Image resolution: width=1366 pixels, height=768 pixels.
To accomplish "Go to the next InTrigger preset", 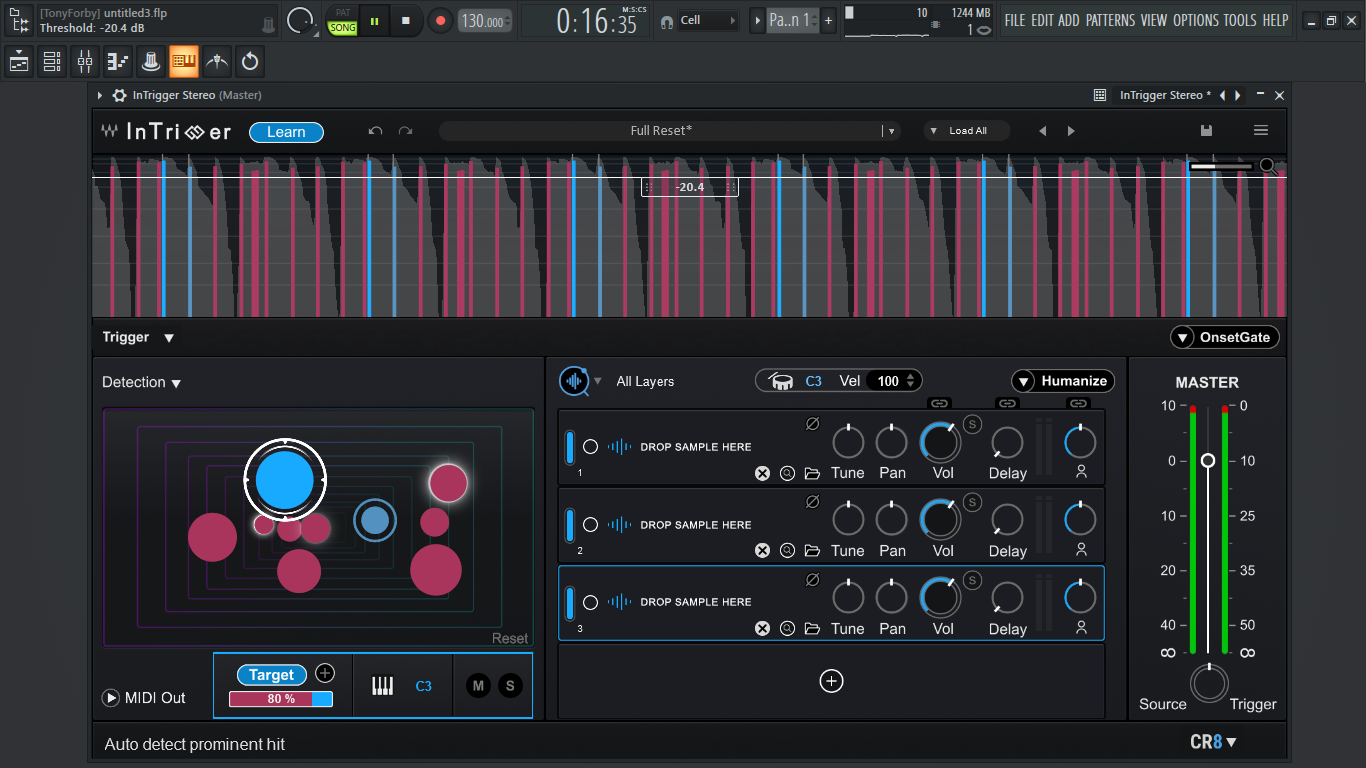I will [1071, 131].
